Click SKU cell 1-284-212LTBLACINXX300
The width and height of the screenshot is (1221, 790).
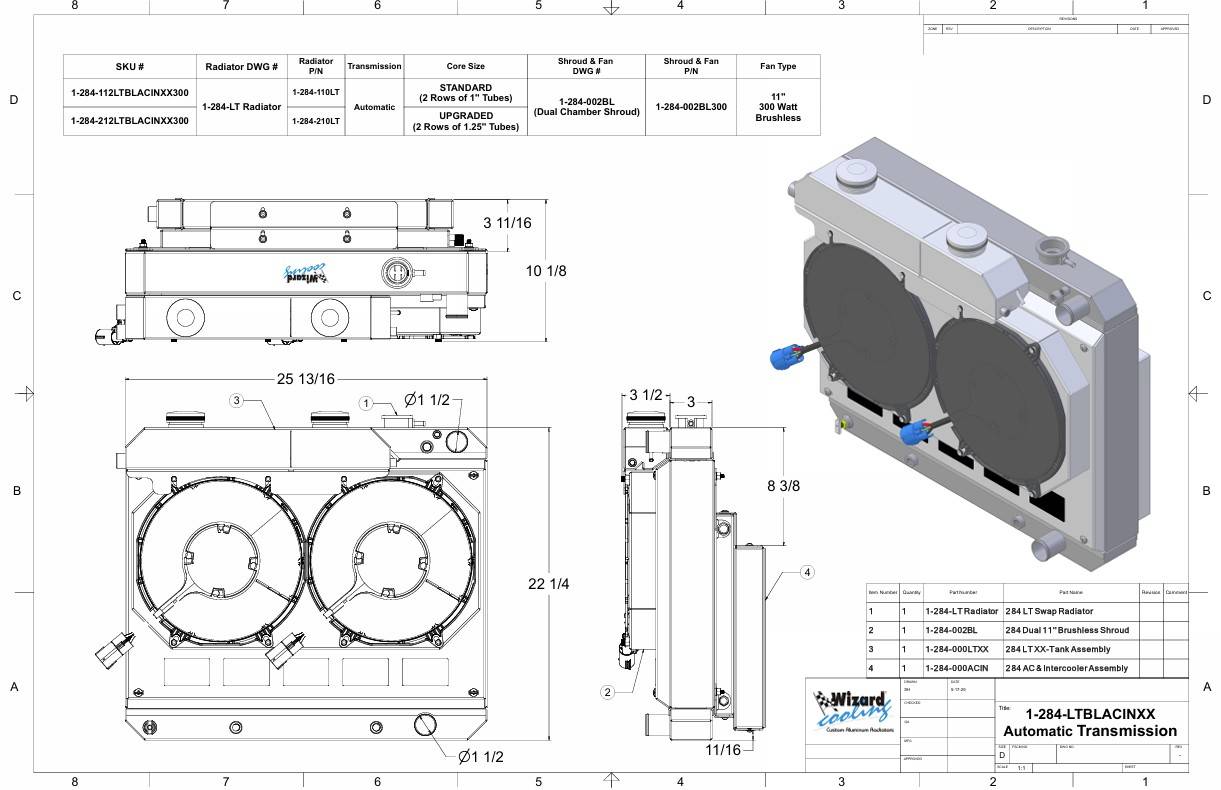click(130, 121)
